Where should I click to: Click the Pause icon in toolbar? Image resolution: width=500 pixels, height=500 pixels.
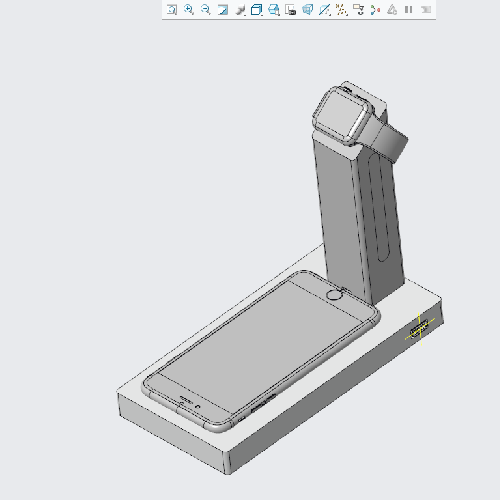[409, 10]
